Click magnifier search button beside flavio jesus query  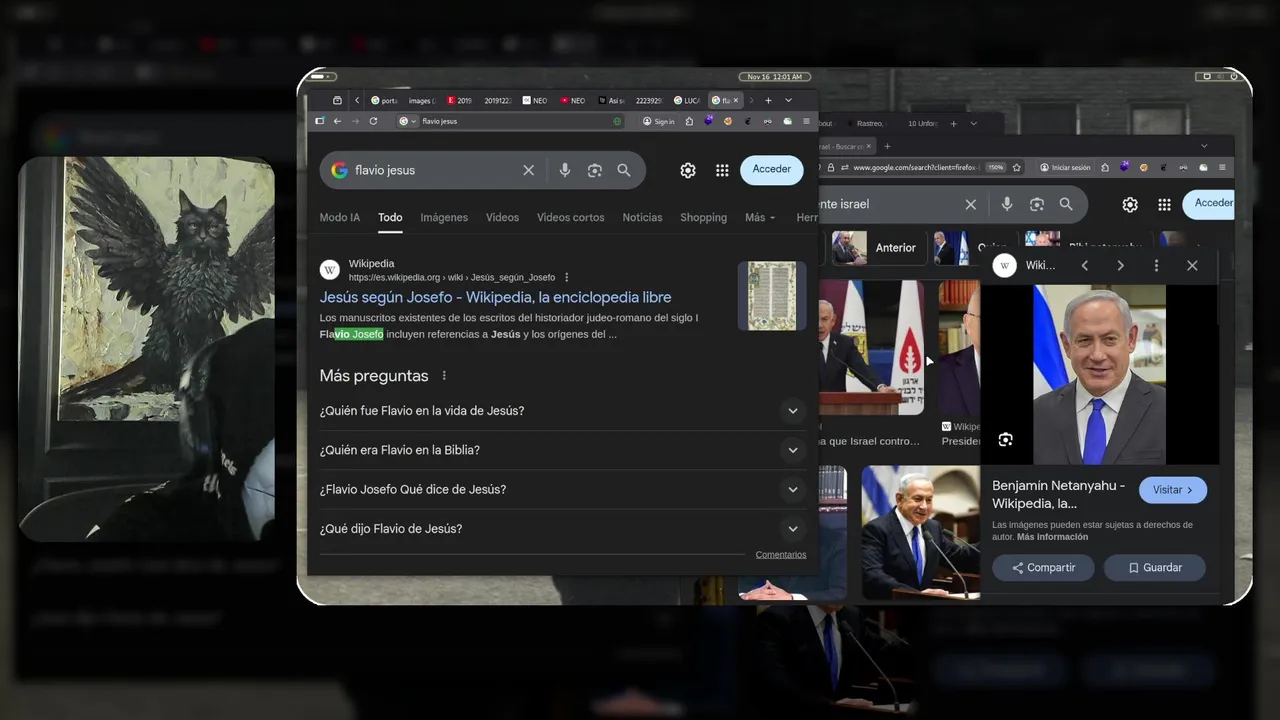pos(624,170)
